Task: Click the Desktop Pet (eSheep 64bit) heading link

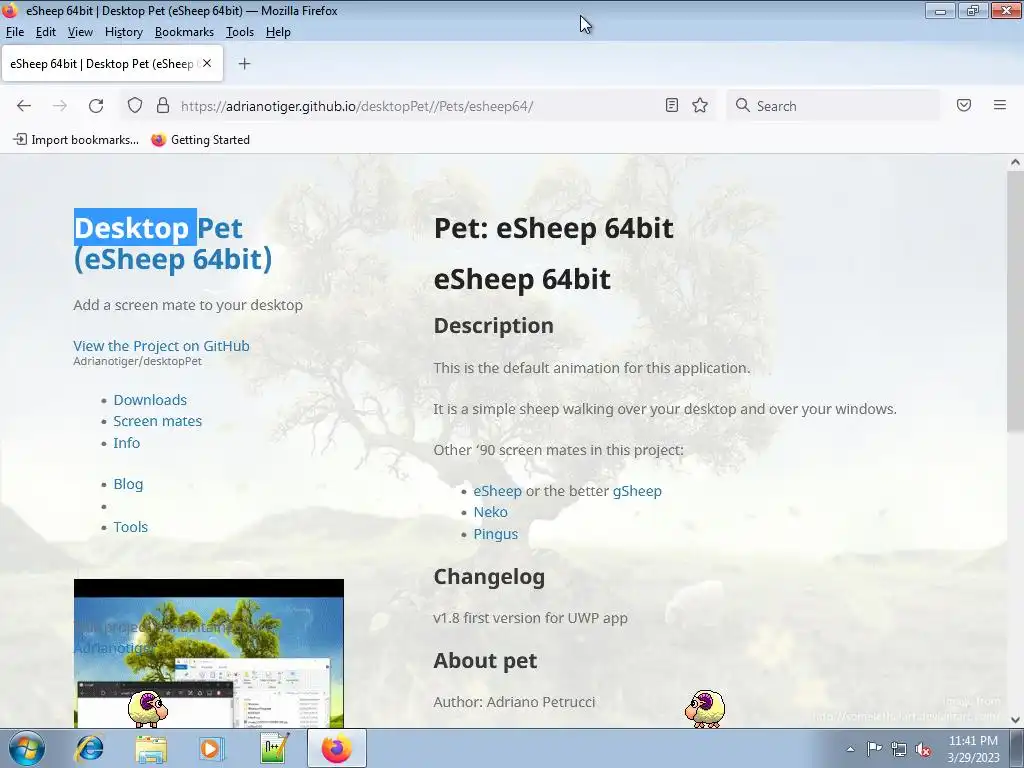Action: coord(172,244)
